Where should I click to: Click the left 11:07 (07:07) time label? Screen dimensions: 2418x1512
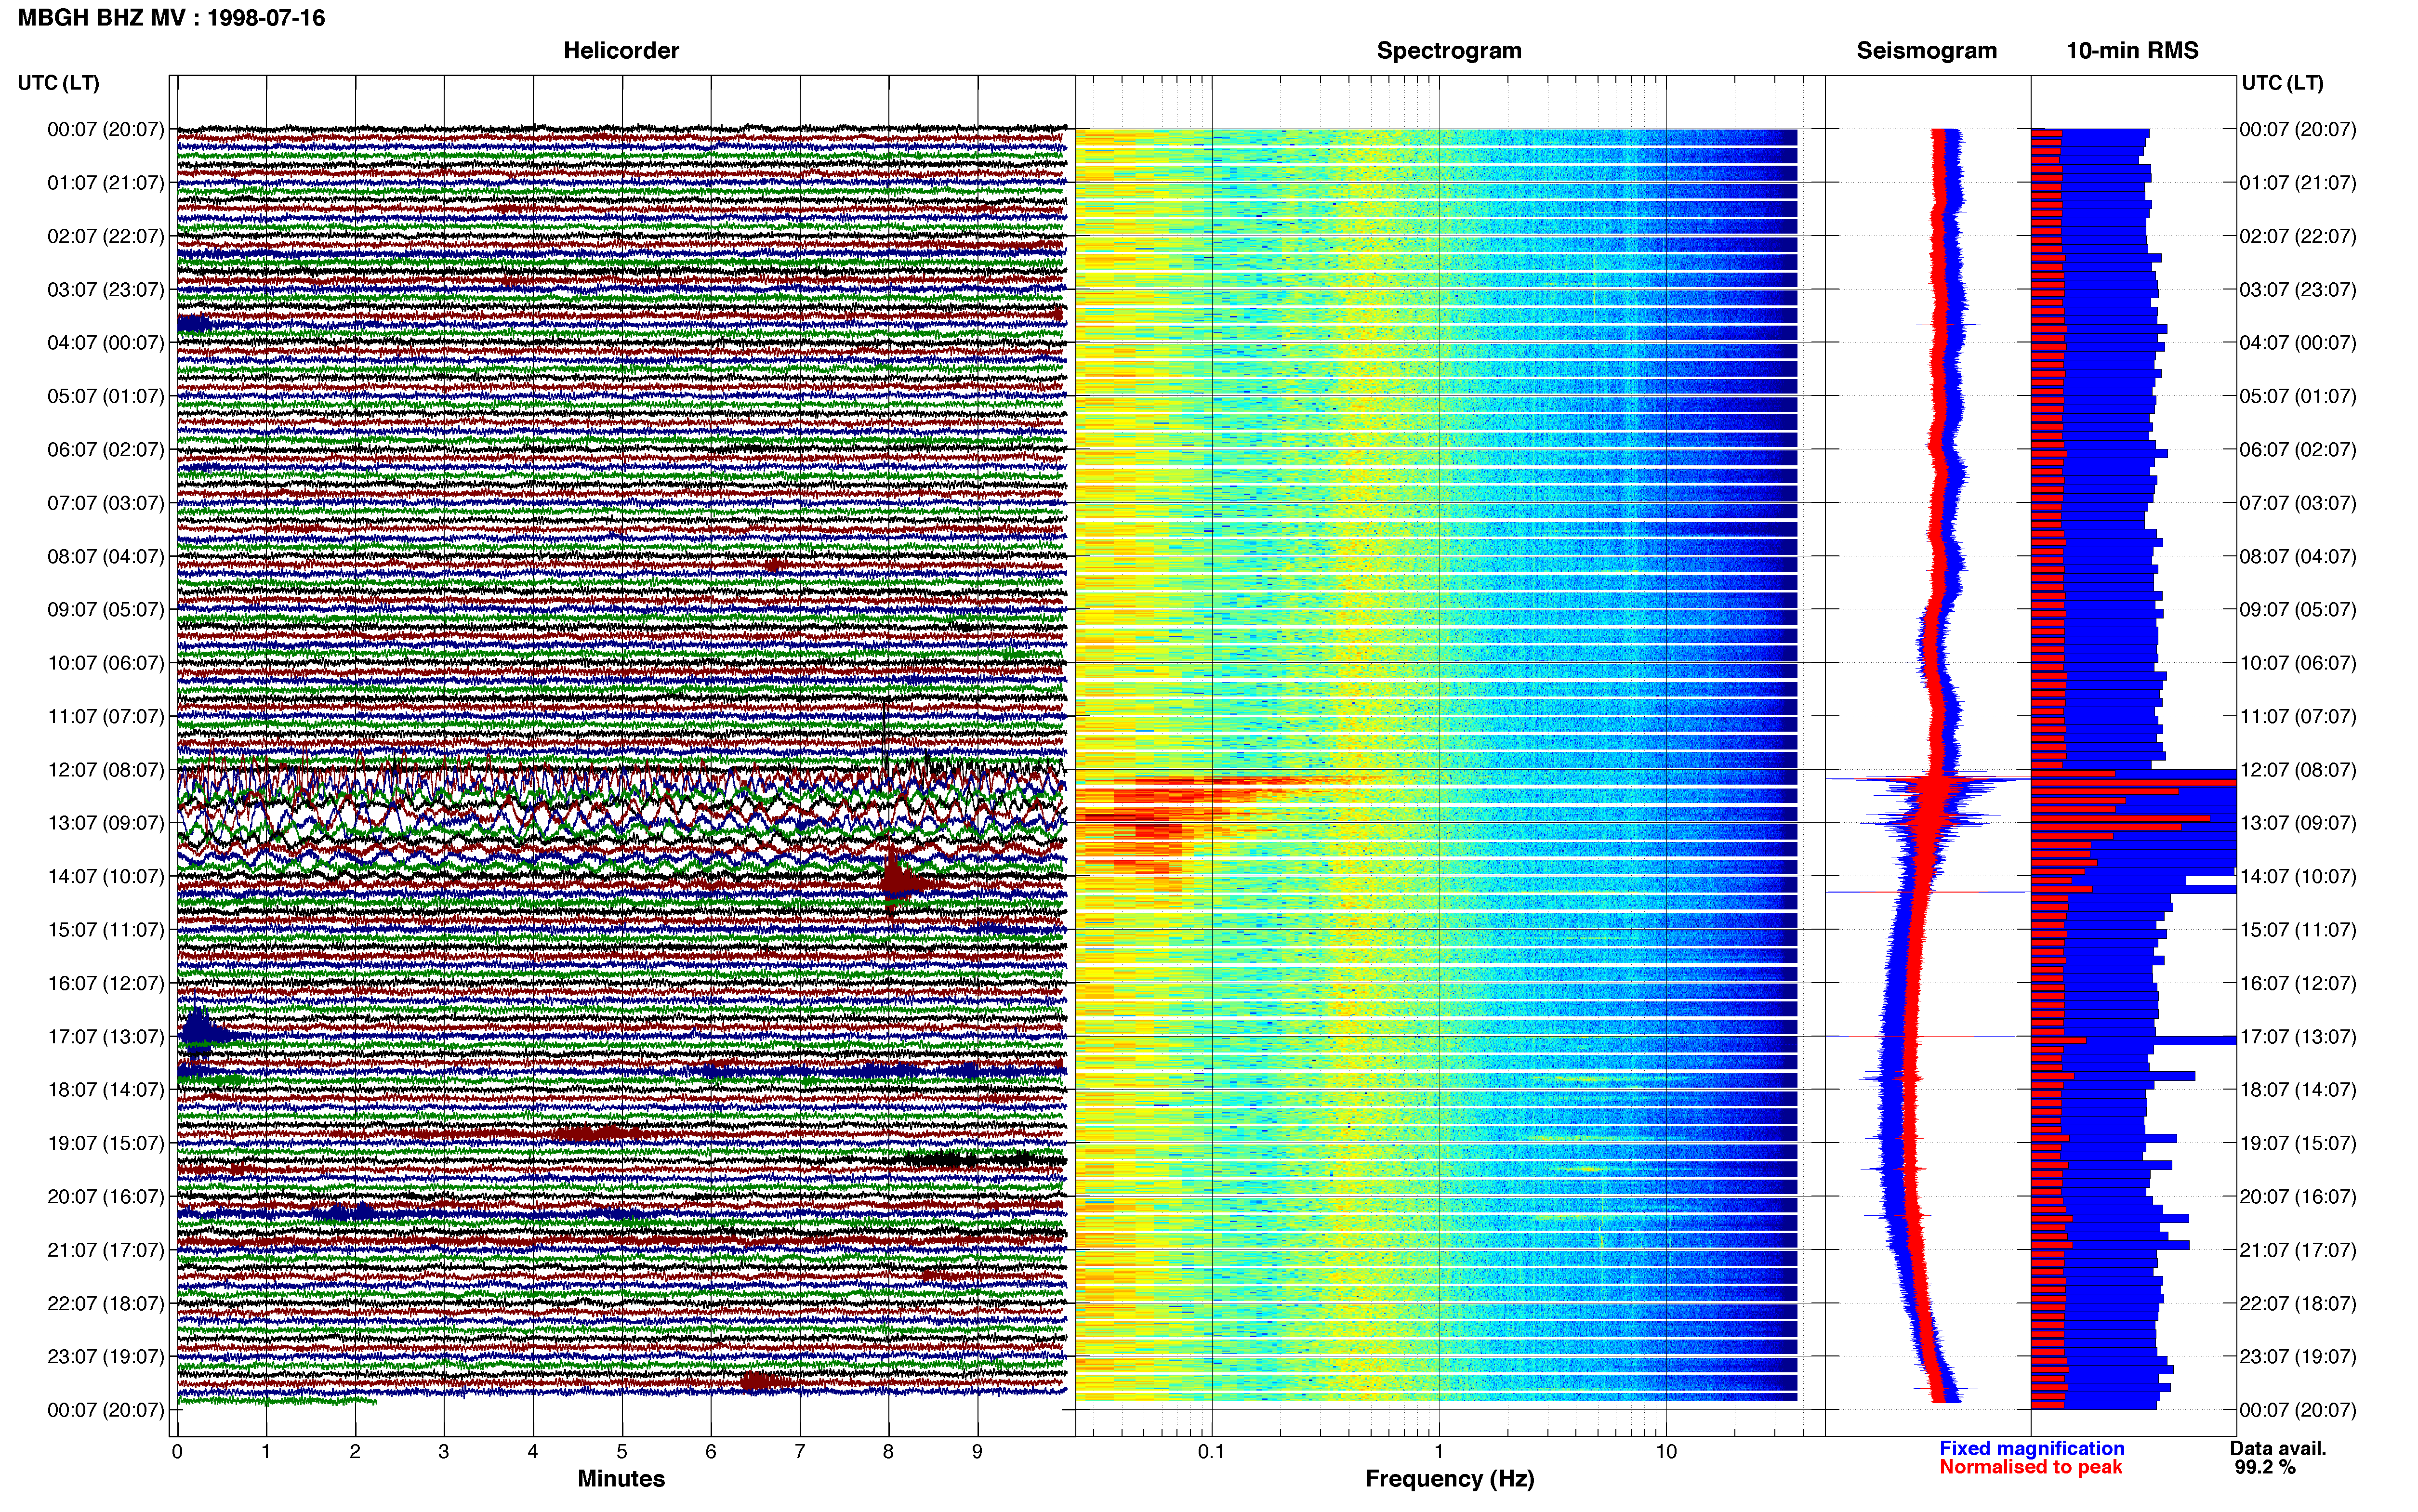tap(106, 716)
